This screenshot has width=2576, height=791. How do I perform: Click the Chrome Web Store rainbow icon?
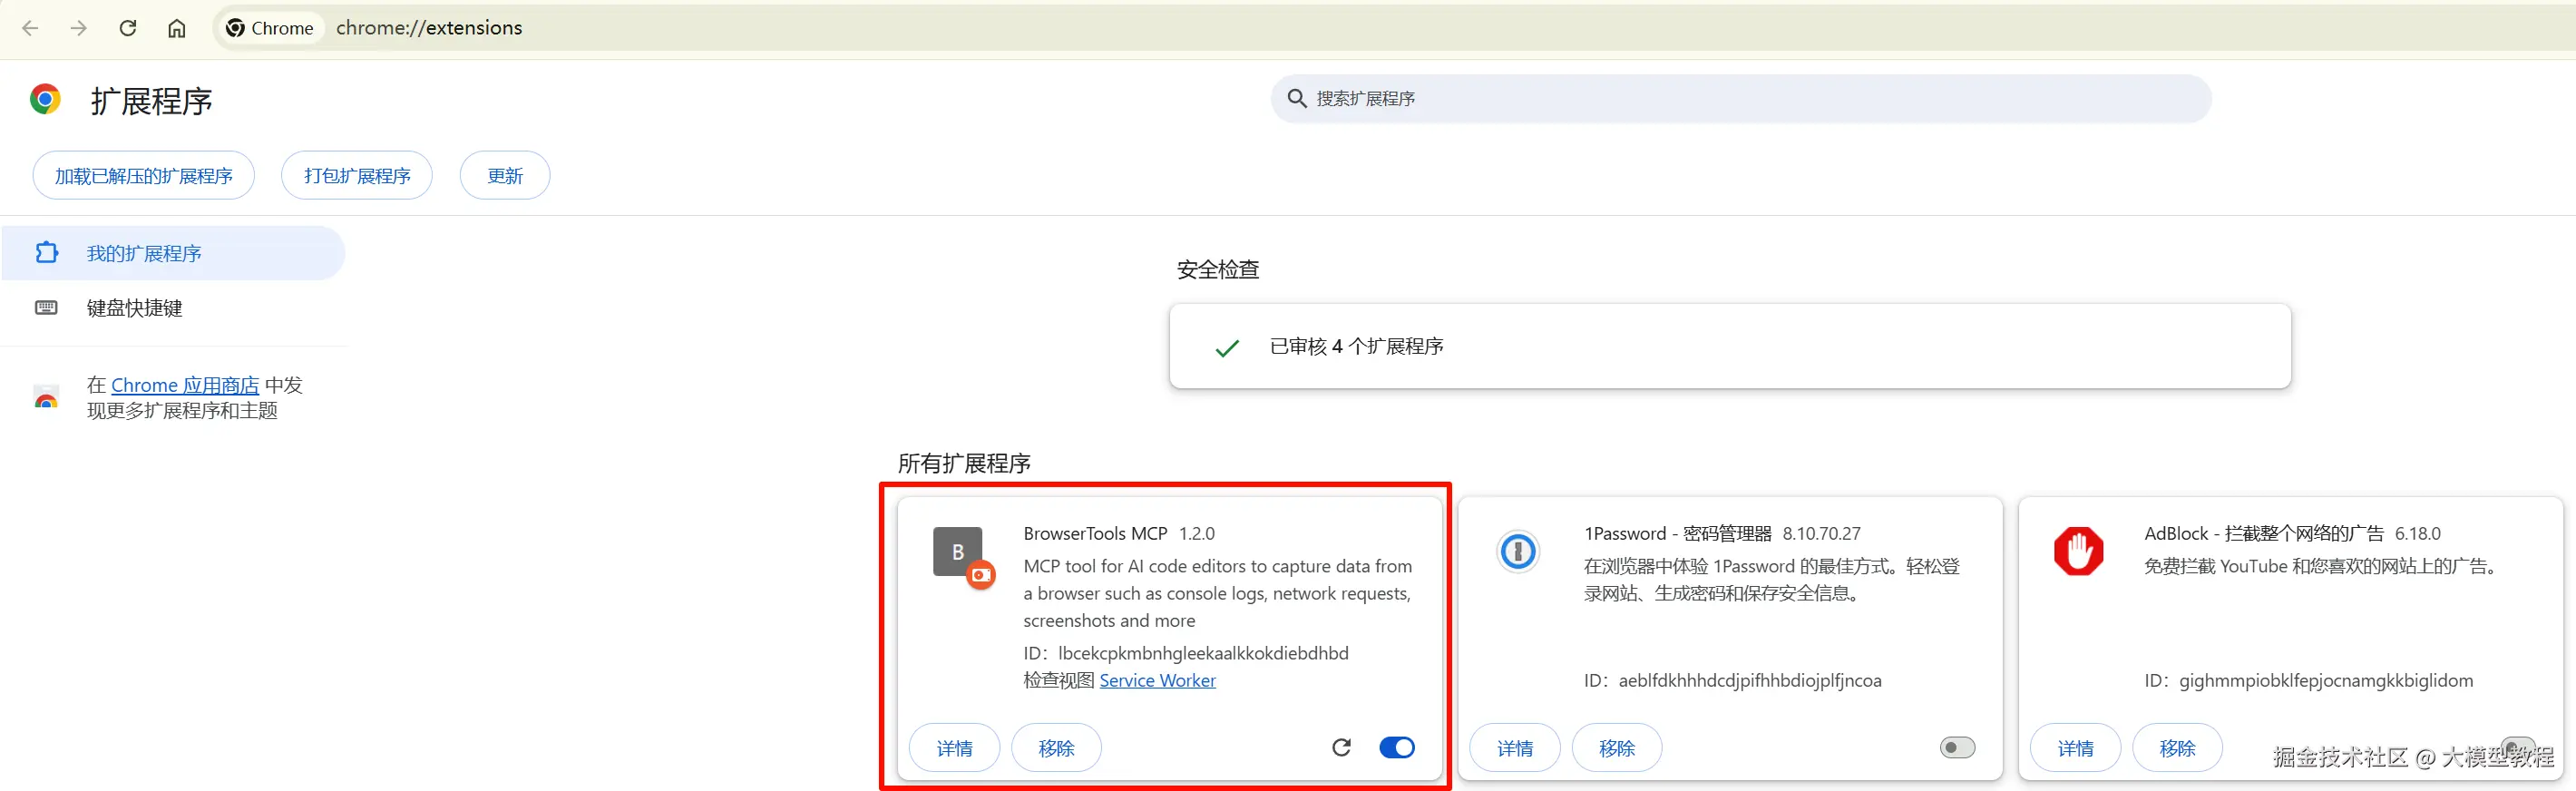point(46,398)
